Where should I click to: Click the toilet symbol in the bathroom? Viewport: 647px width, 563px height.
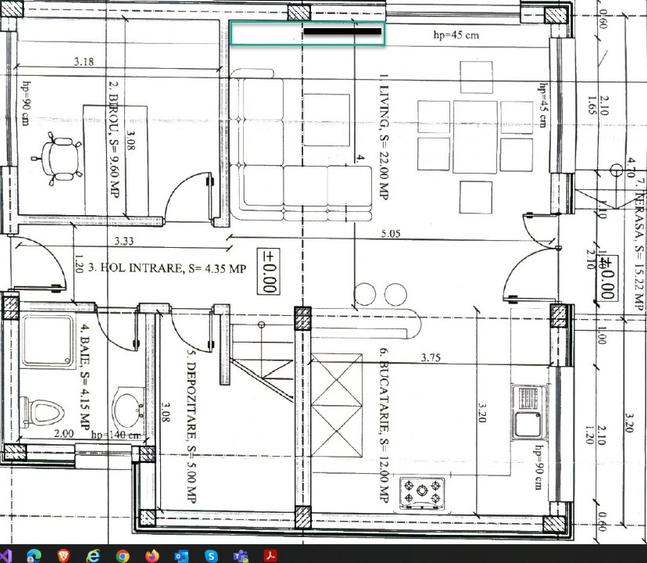tap(43, 412)
